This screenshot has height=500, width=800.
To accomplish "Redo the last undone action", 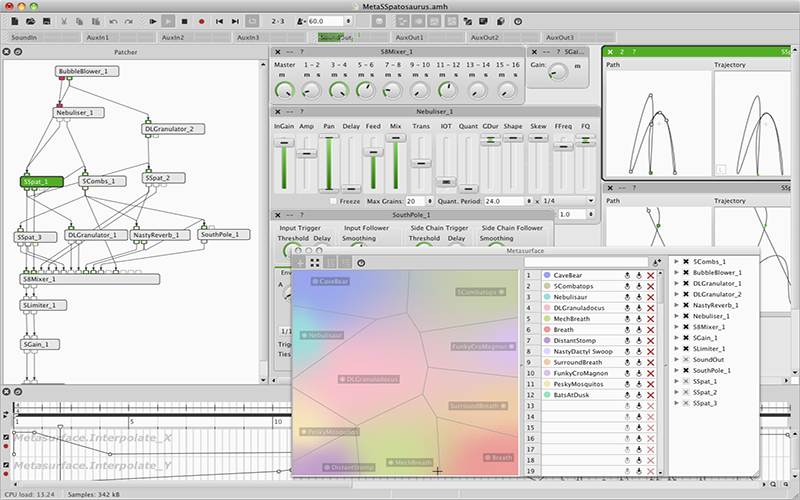I will 129,21.
